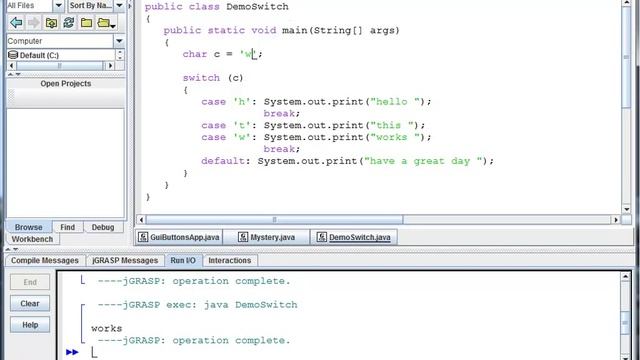
Task: Open the All Files filter dropdown
Action: click(x=58, y=6)
